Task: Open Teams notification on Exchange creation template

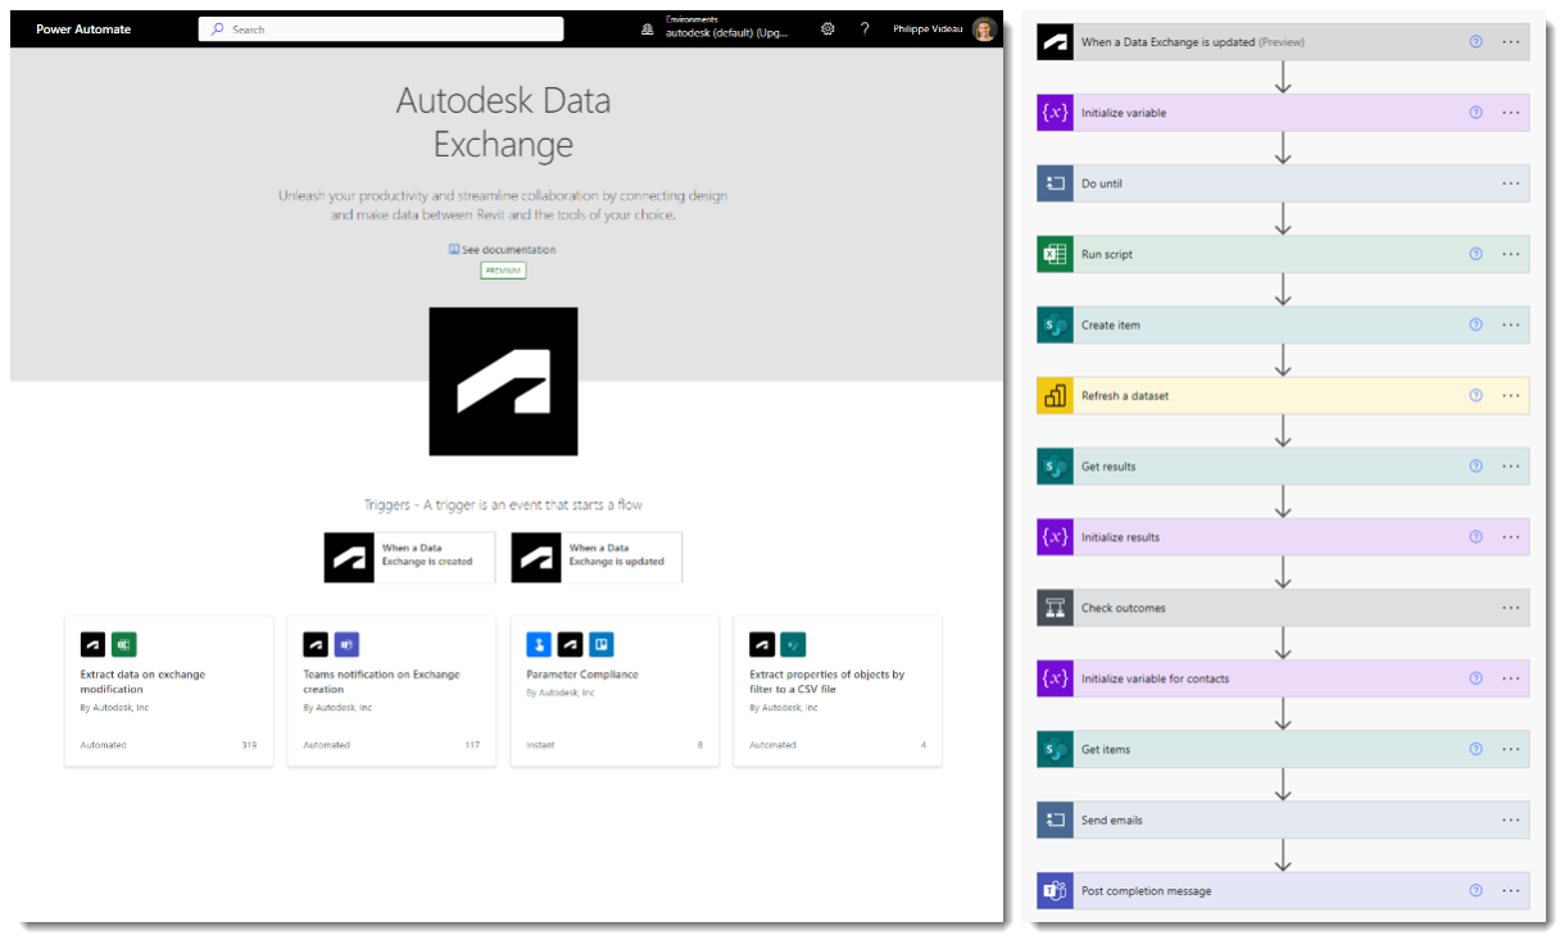Action: (x=392, y=692)
